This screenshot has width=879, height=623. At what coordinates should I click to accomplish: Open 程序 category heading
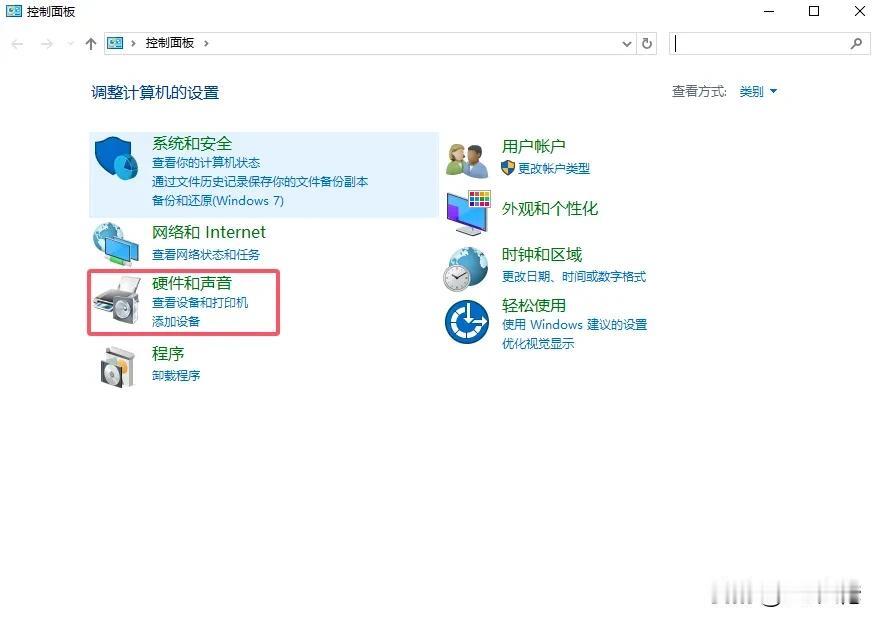[168, 353]
